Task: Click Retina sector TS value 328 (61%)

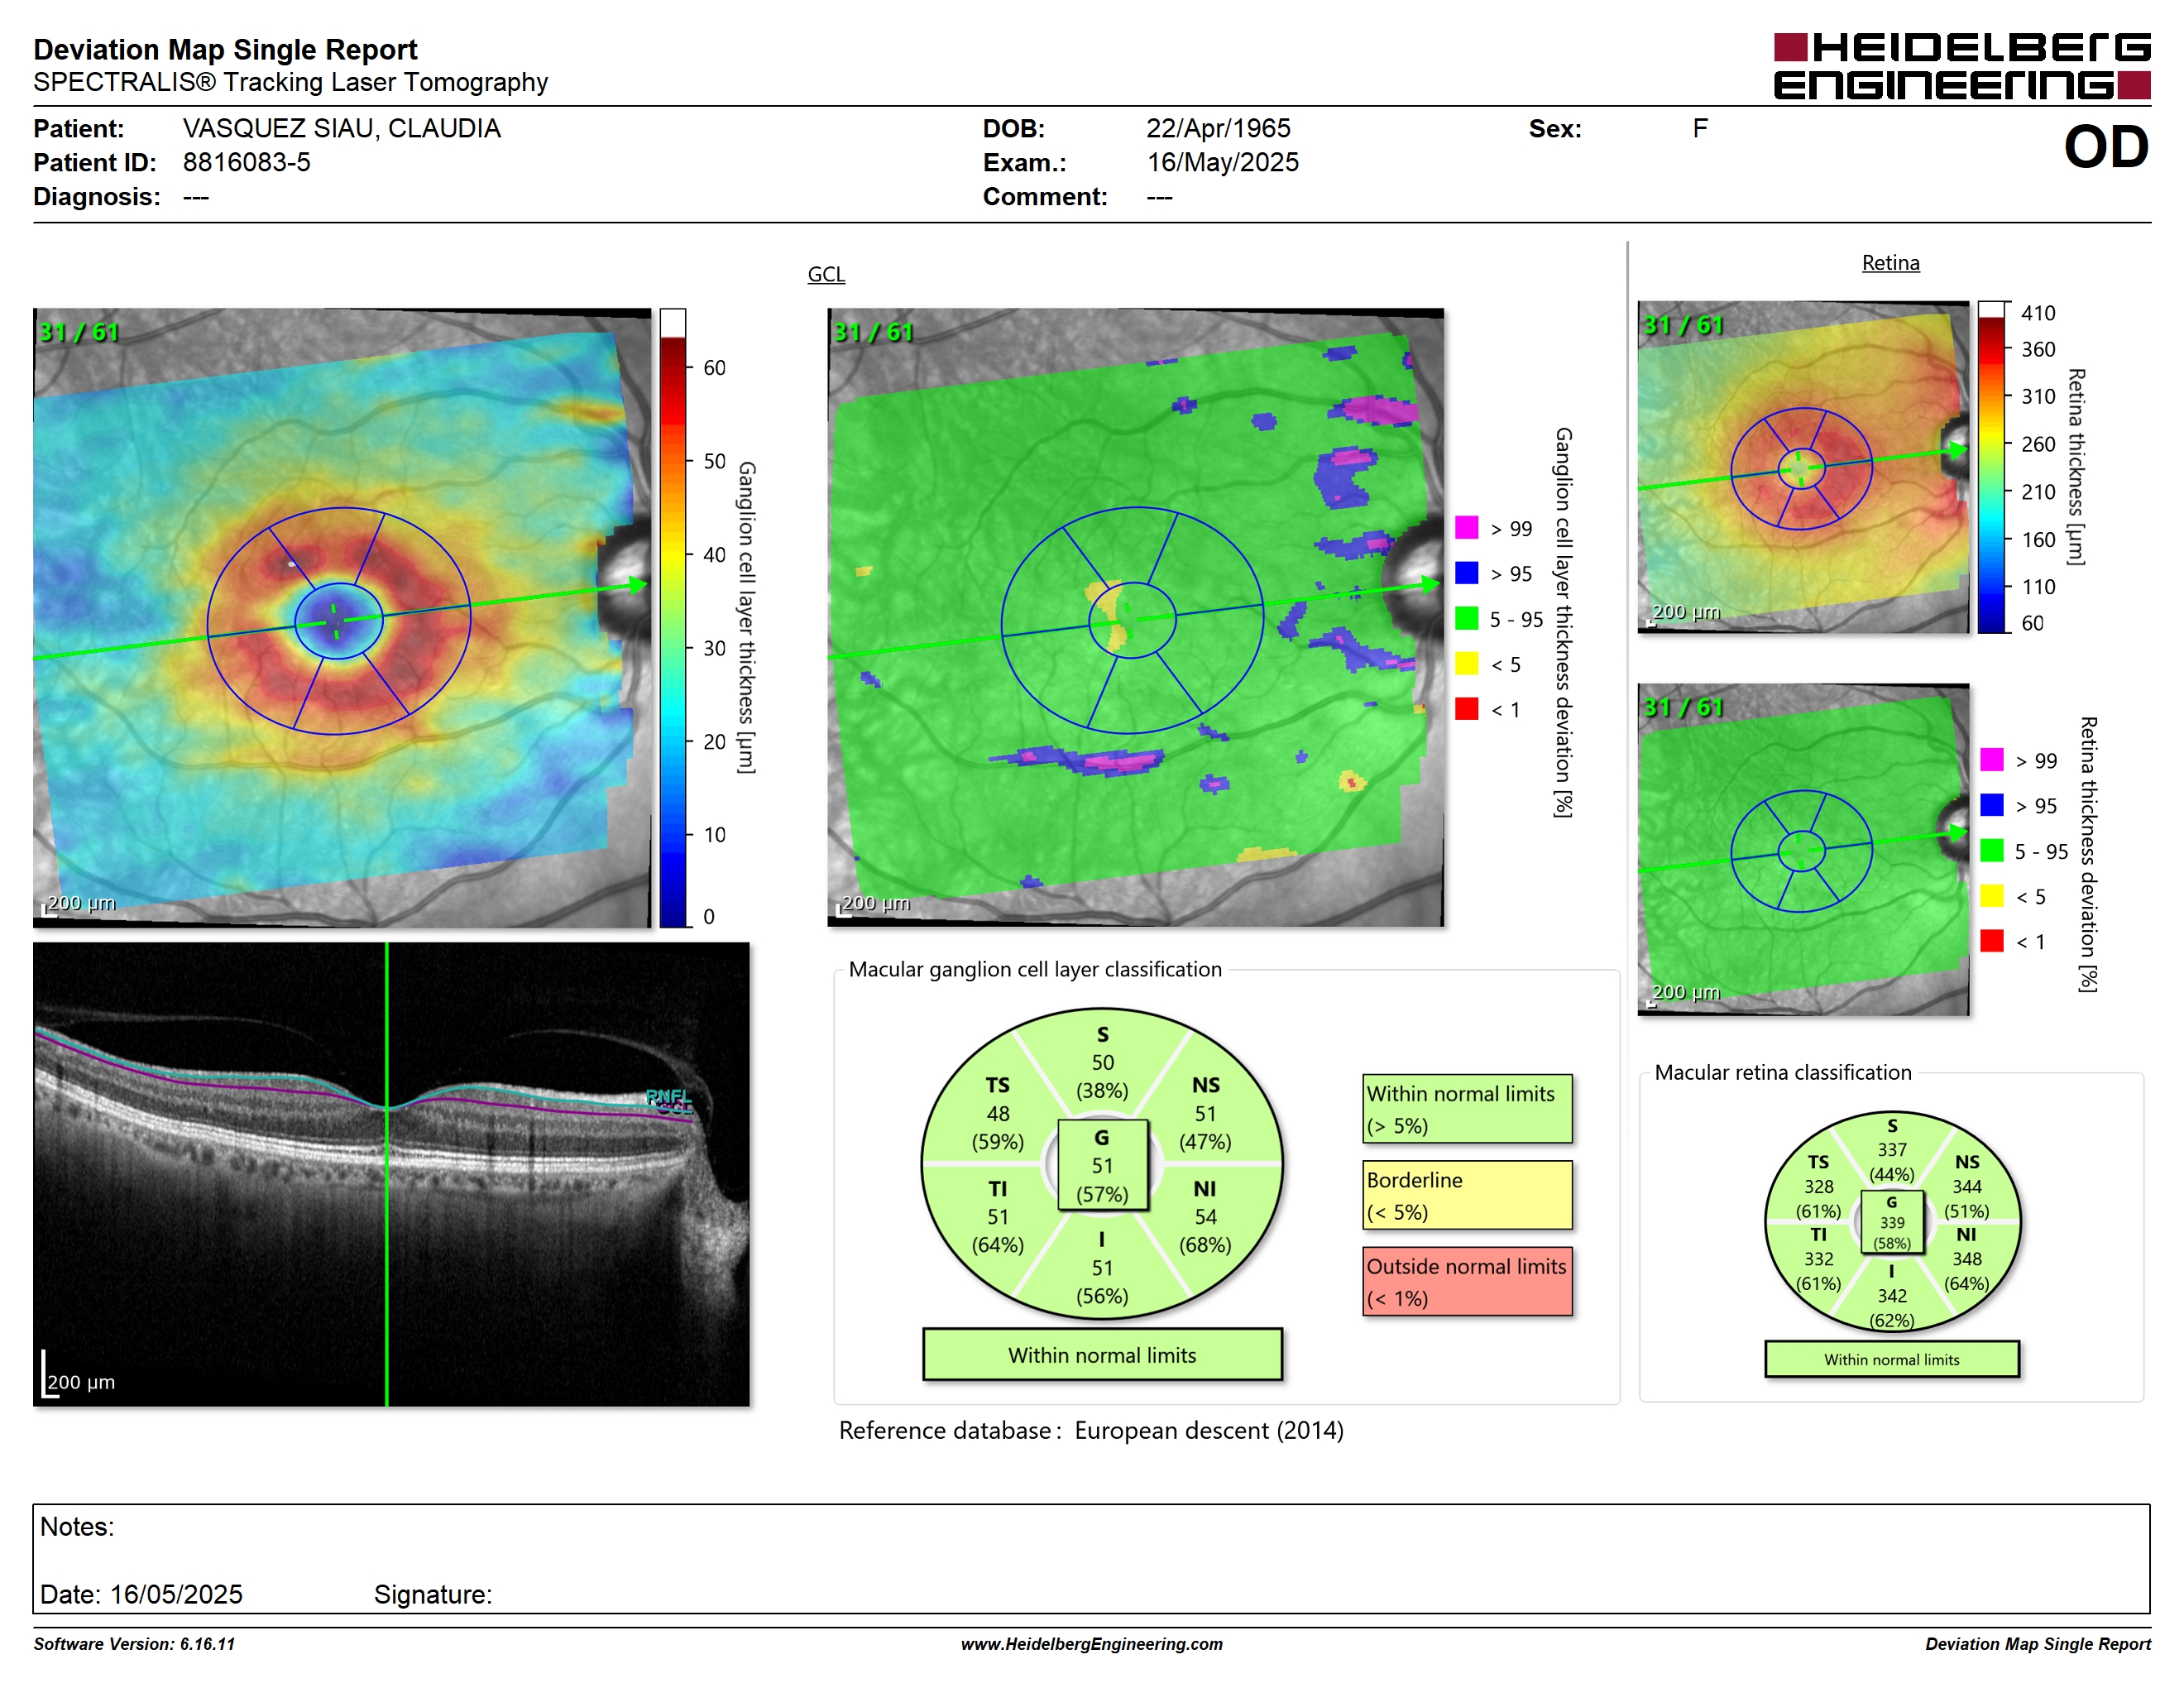Action: (x=1818, y=1198)
